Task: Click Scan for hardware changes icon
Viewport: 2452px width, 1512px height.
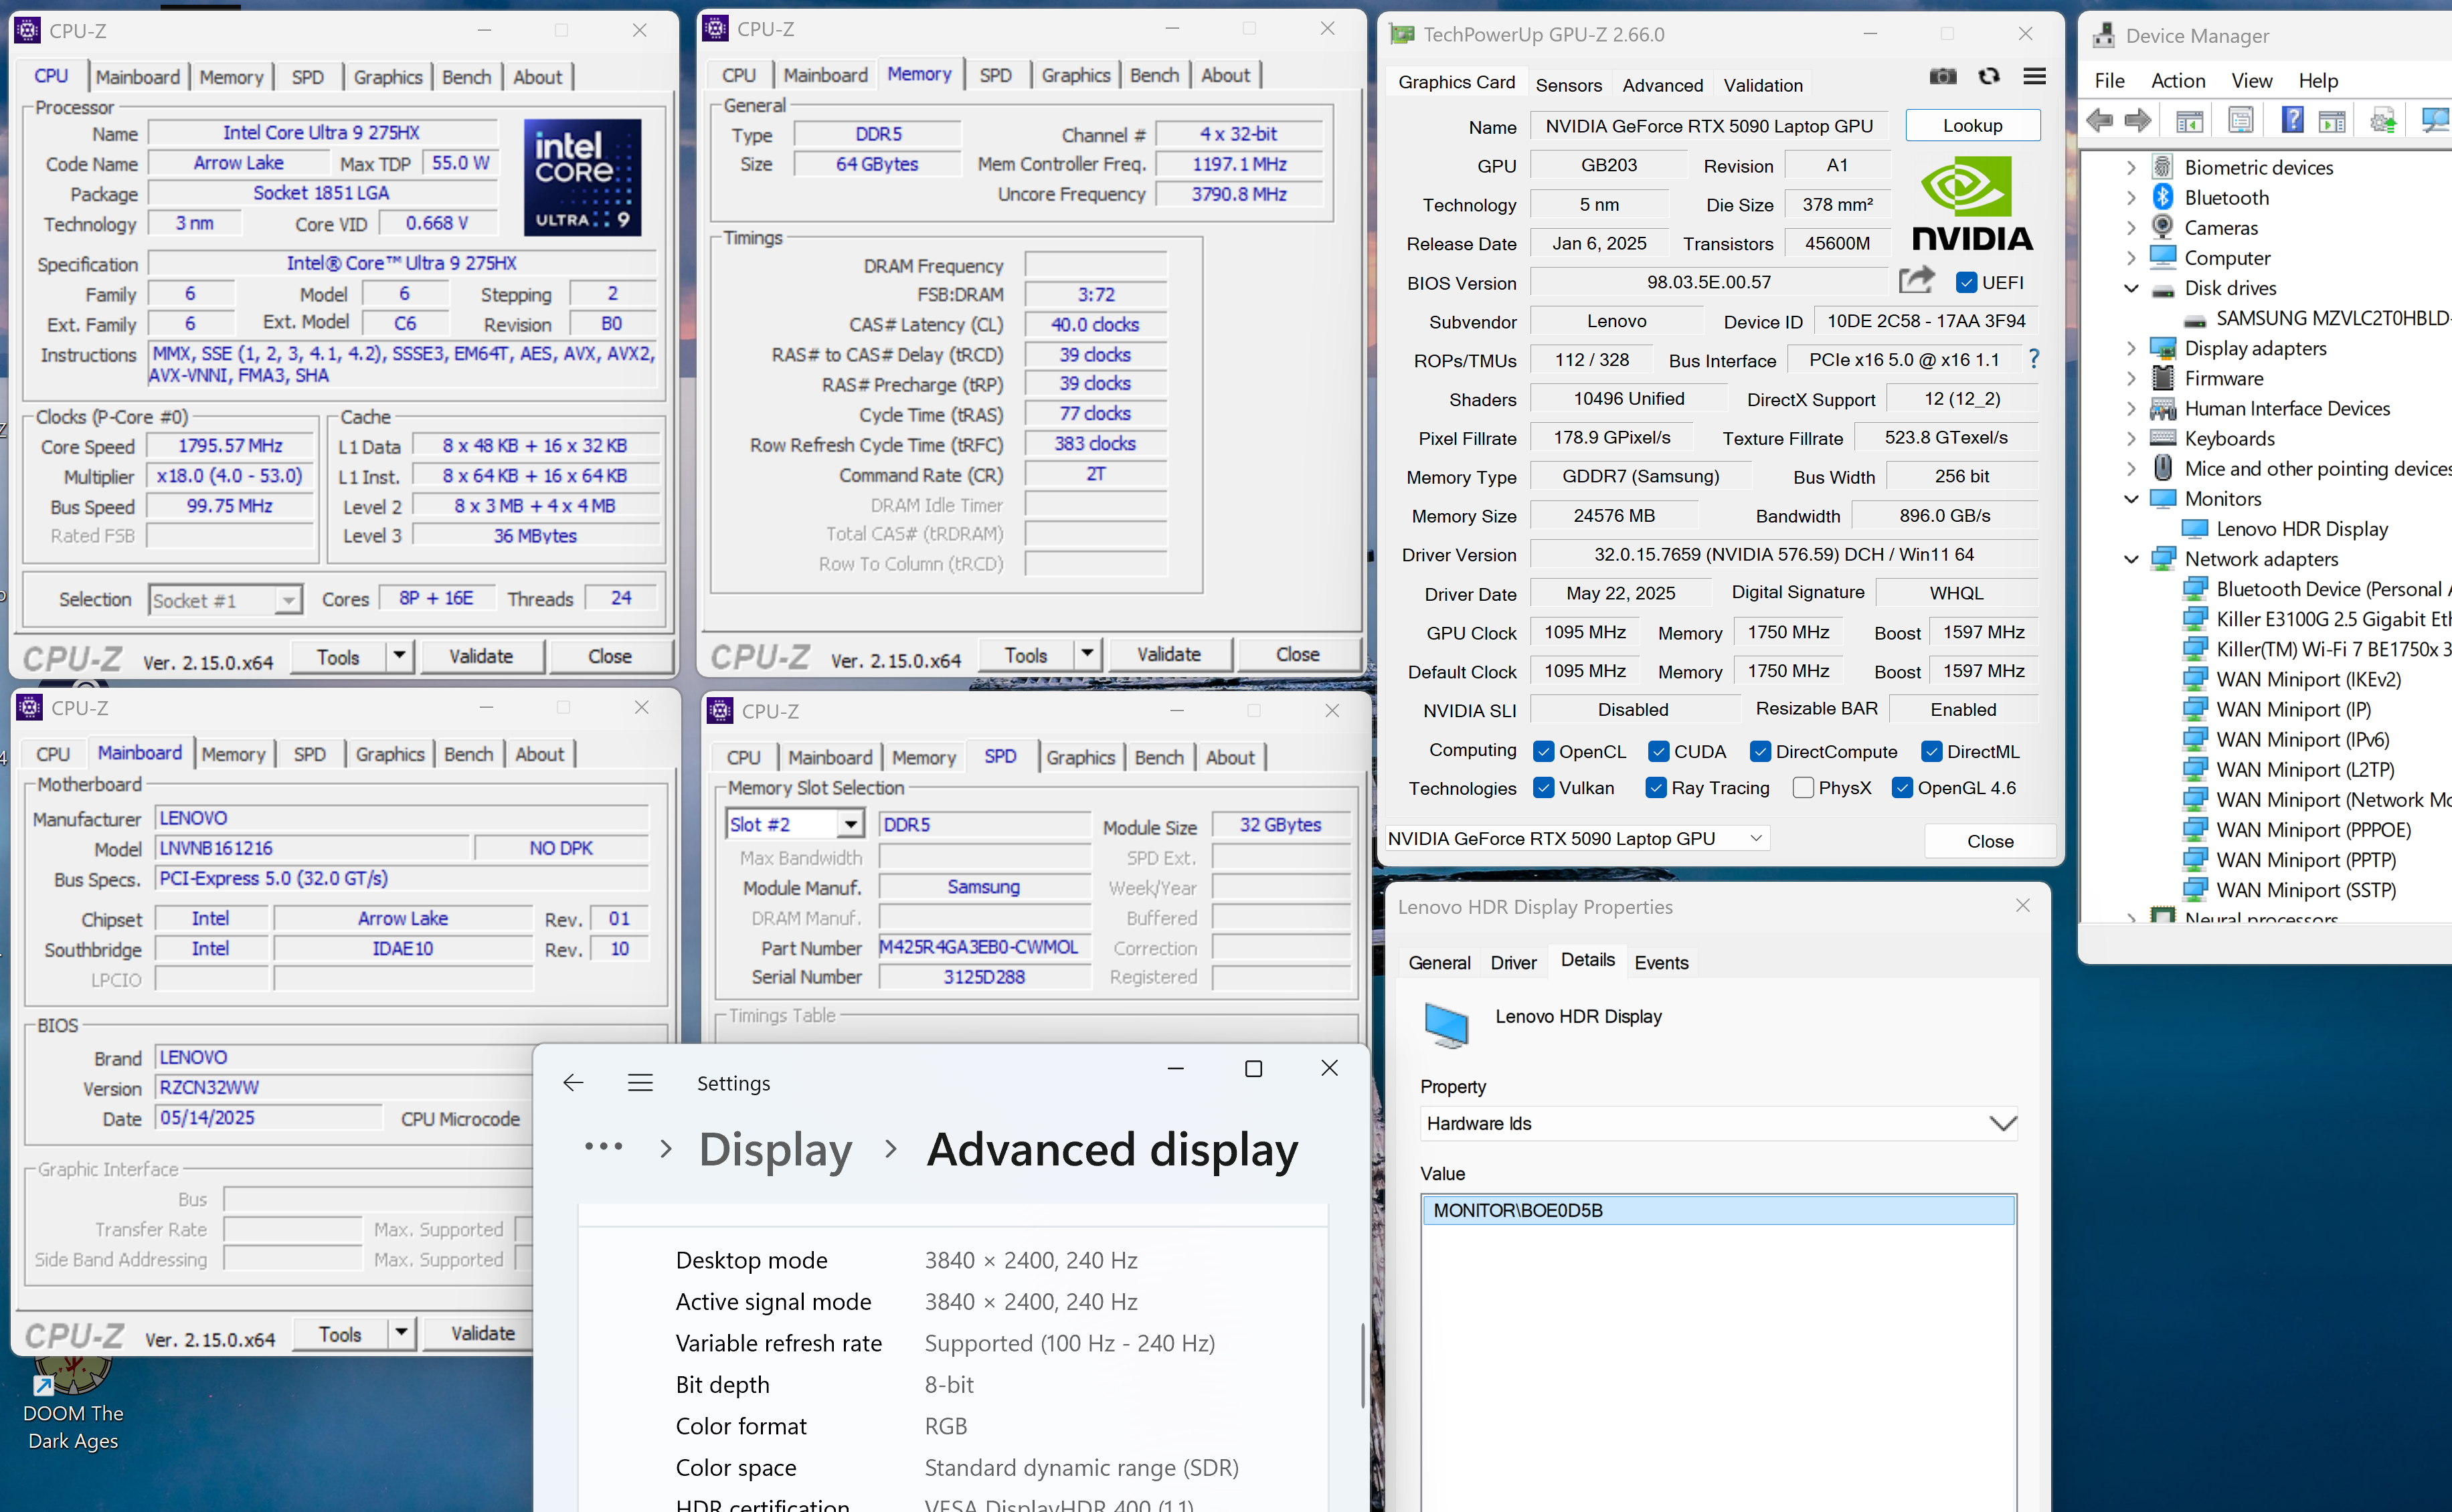Action: tap(2435, 121)
